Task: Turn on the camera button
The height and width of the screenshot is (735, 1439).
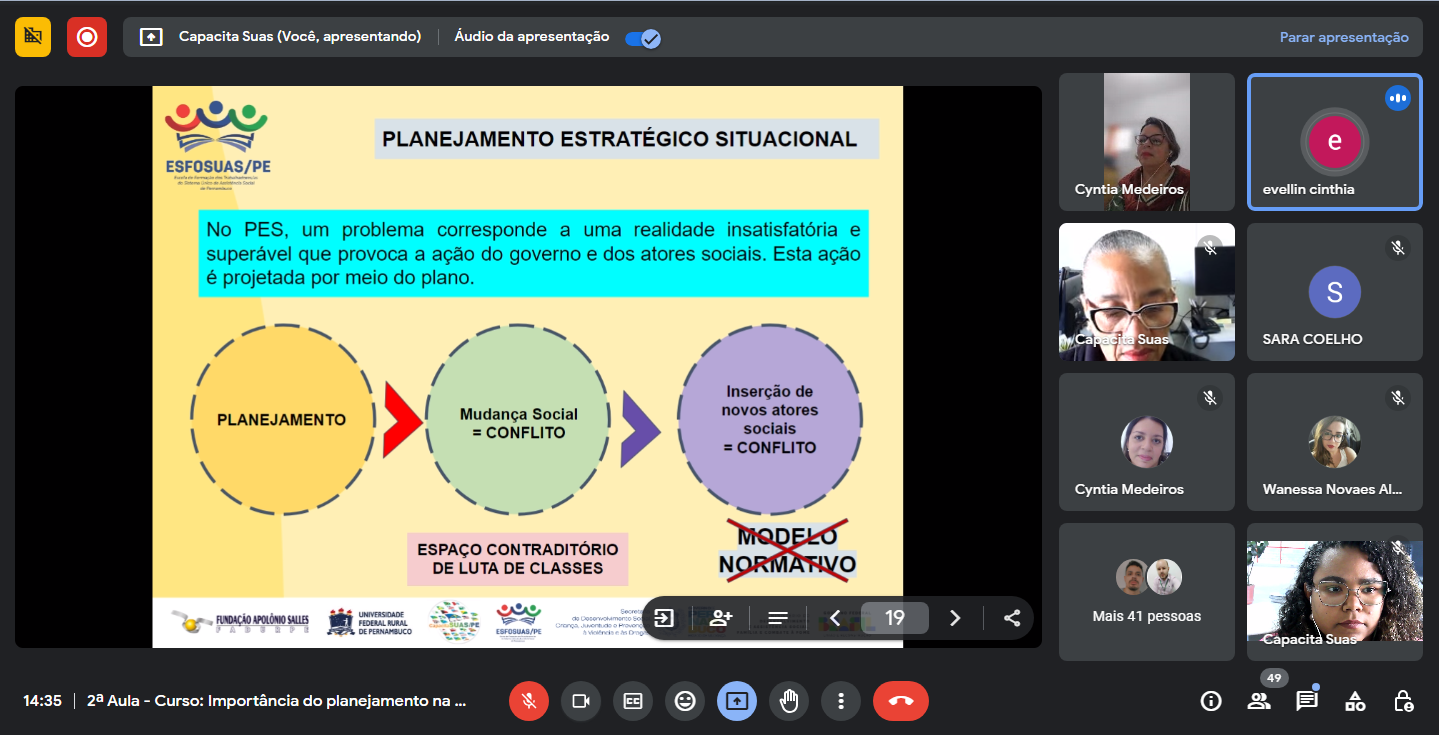Action: coord(581,701)
